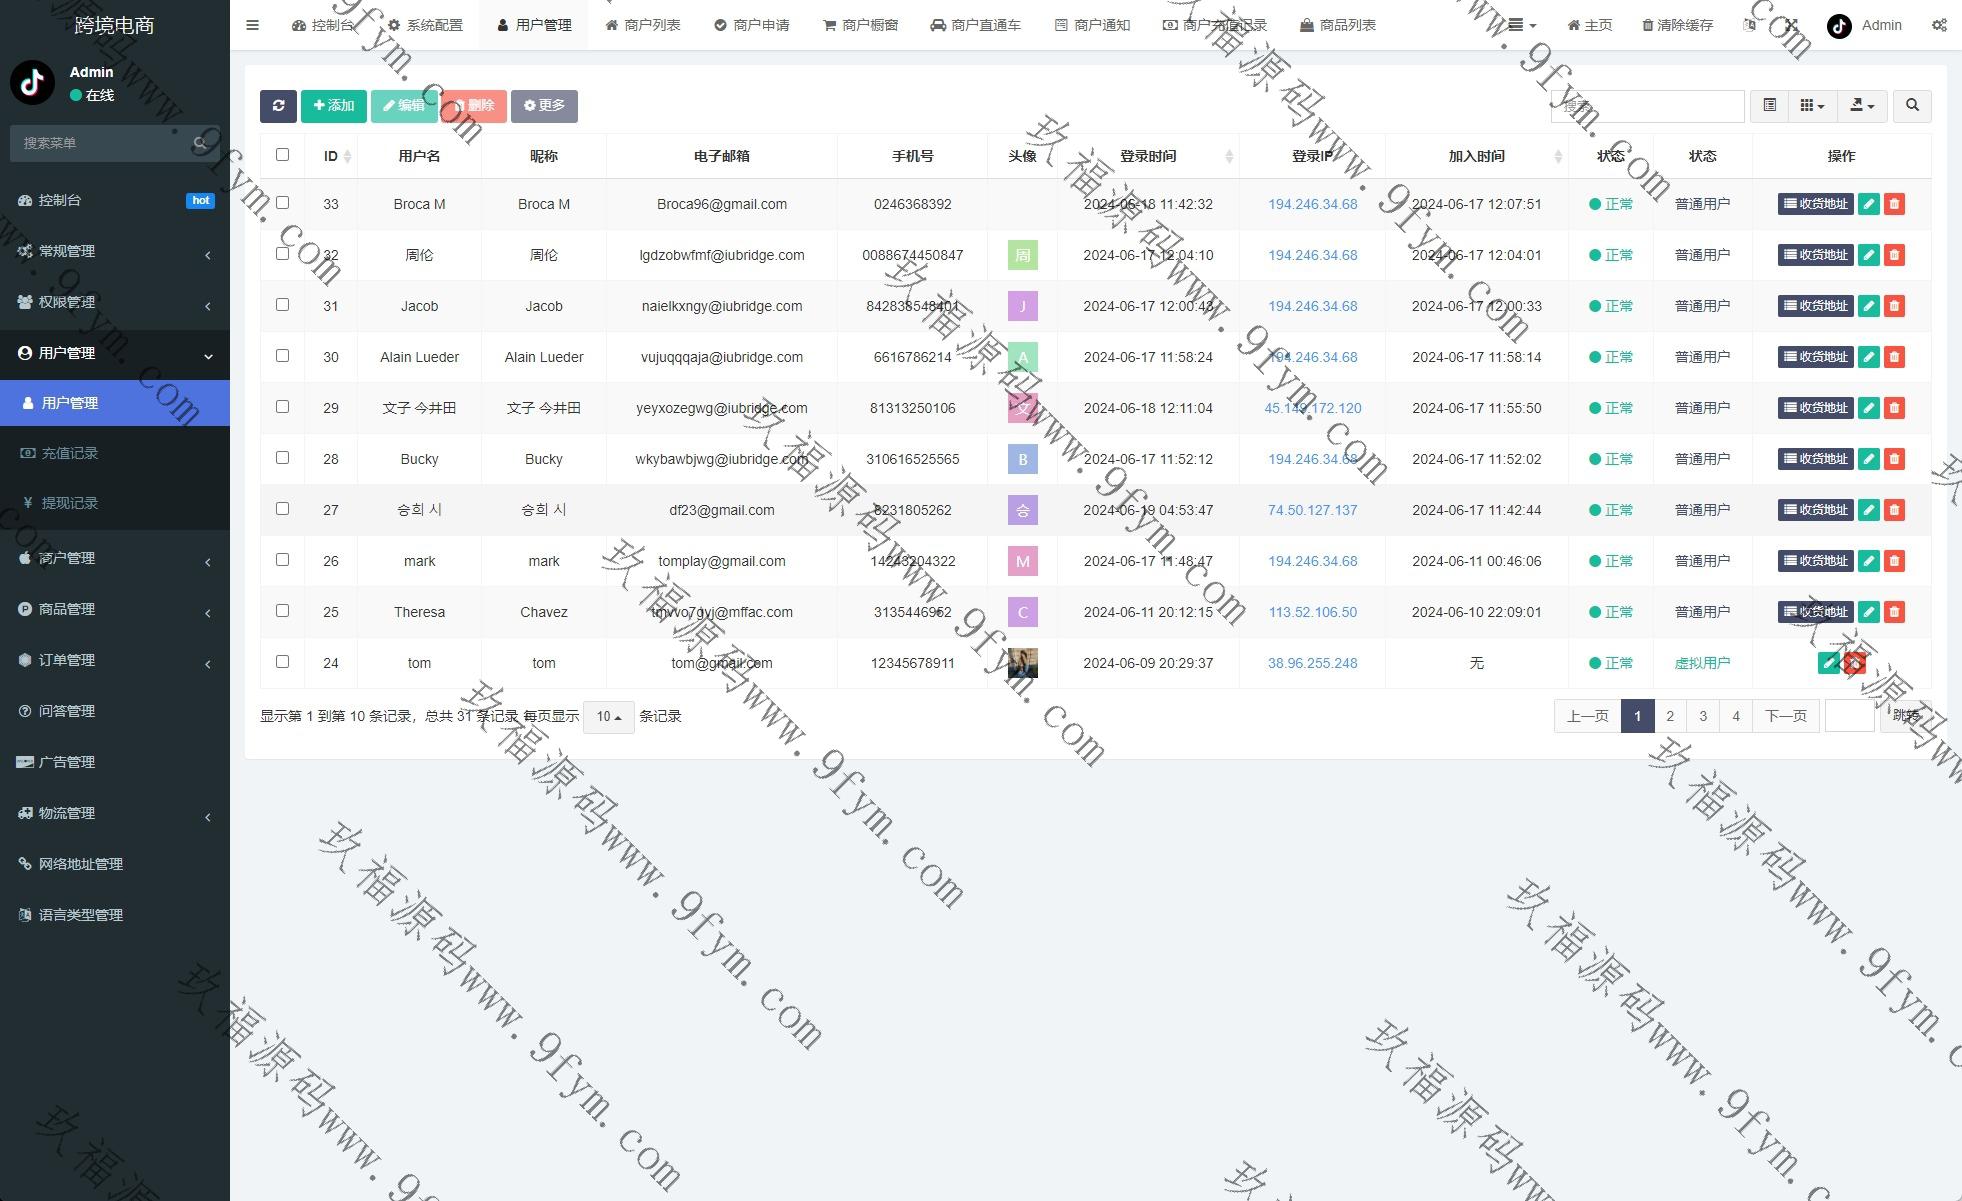The width and height of the screenshot is (1962, 1201).
Task: Click the hamburger menu icon to collapse sidebar
Action: (x=252, y=26)
